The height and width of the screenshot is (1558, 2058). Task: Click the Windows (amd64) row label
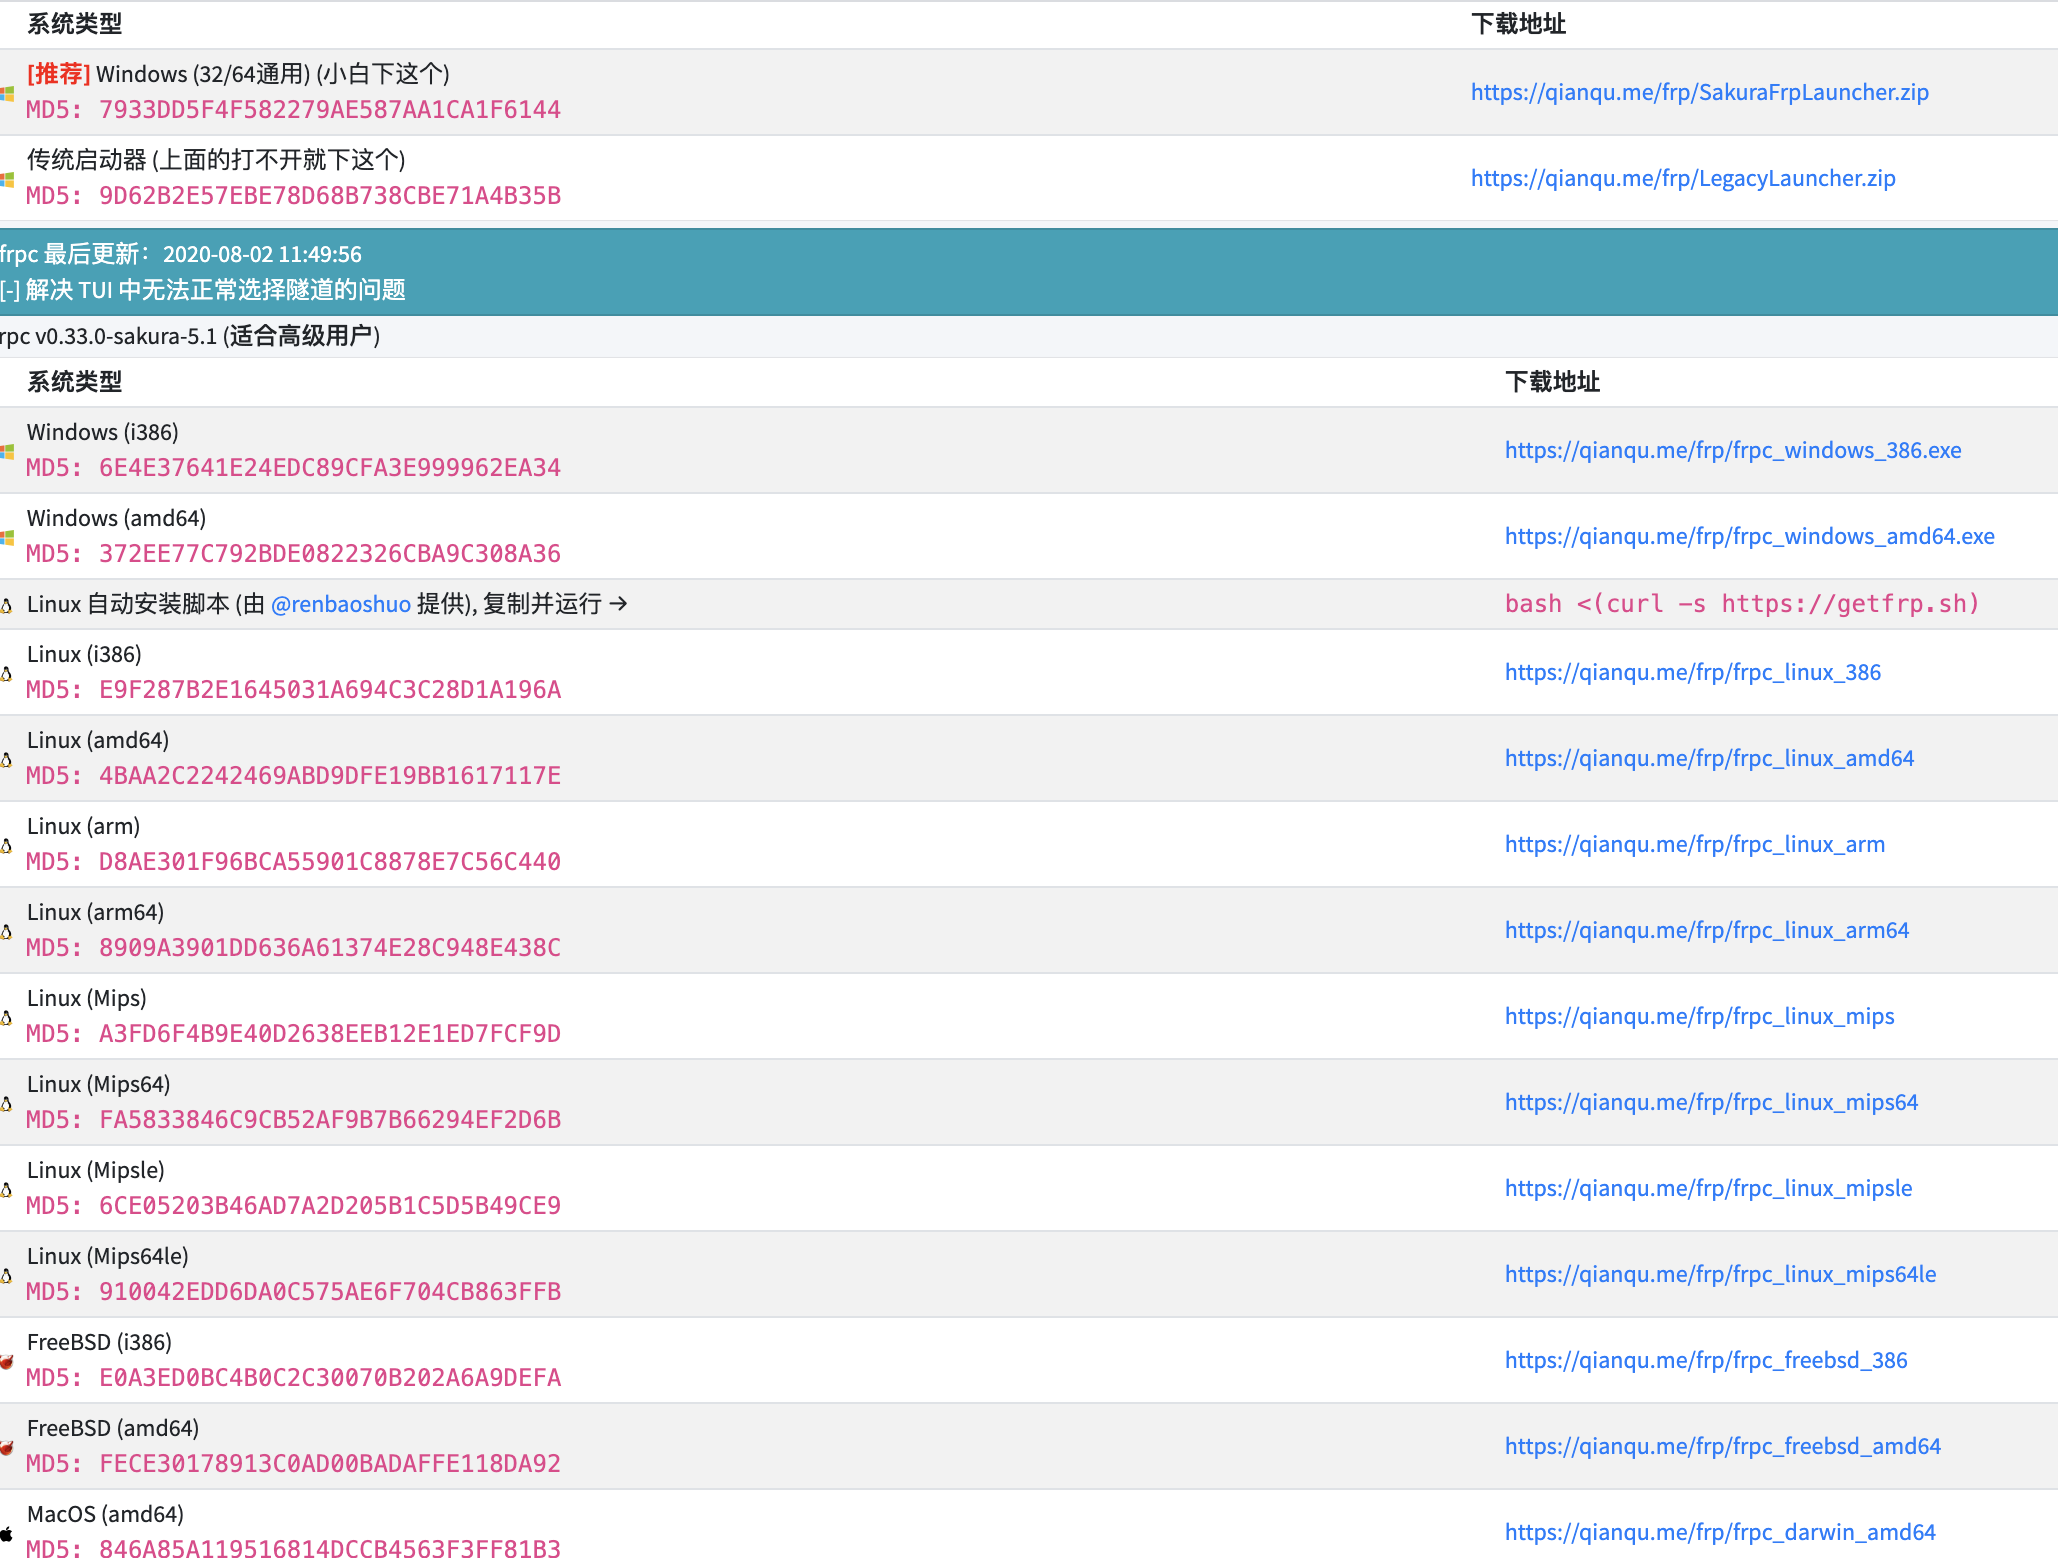[x=116, y=518]
